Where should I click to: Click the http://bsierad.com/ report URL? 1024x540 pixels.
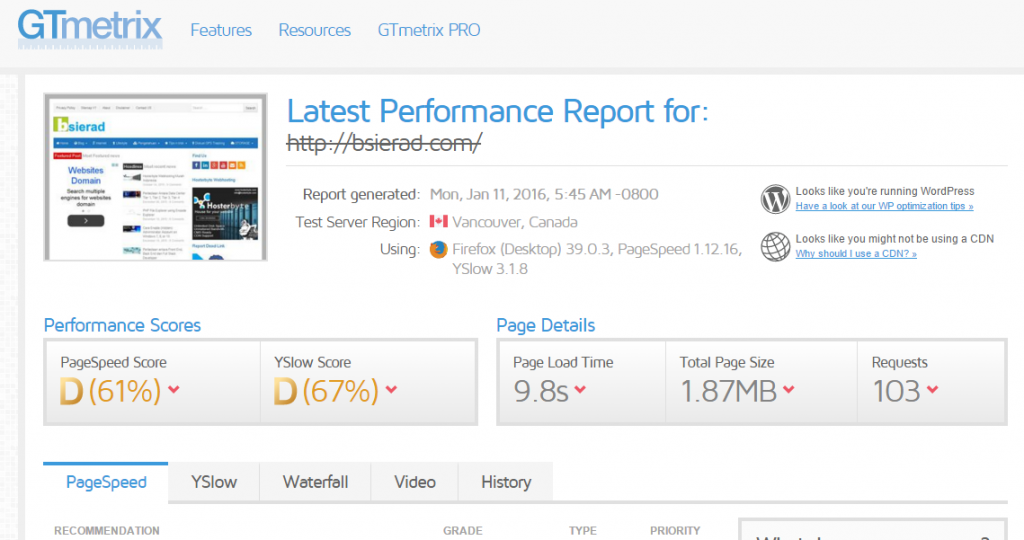[x=384, y=142]
